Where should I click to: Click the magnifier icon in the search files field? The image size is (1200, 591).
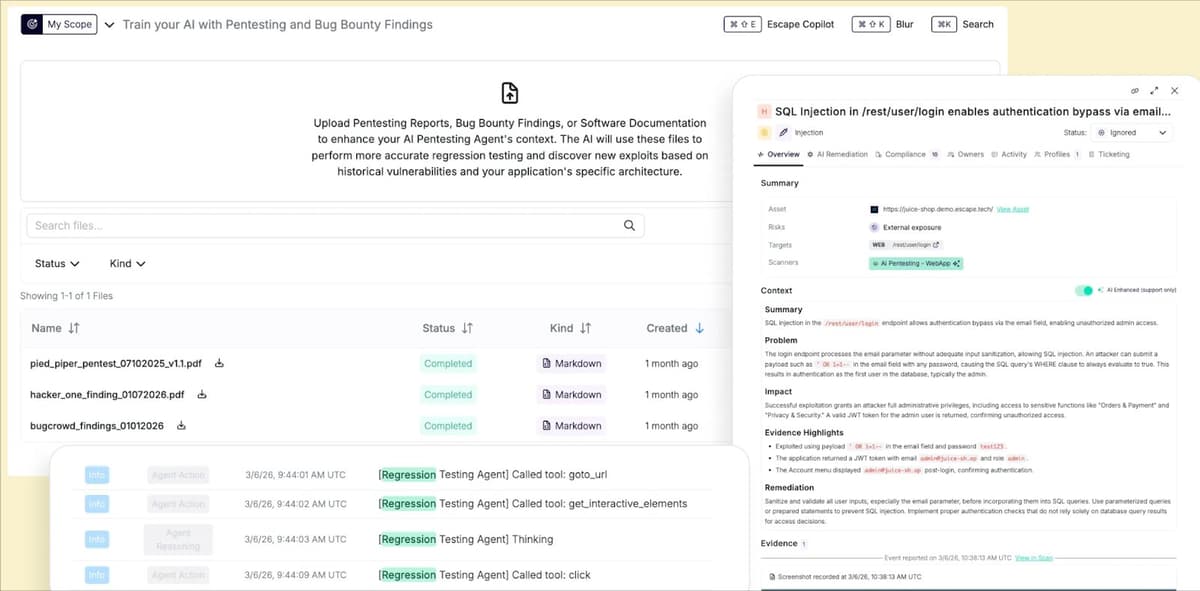click(x=629, y=225)
